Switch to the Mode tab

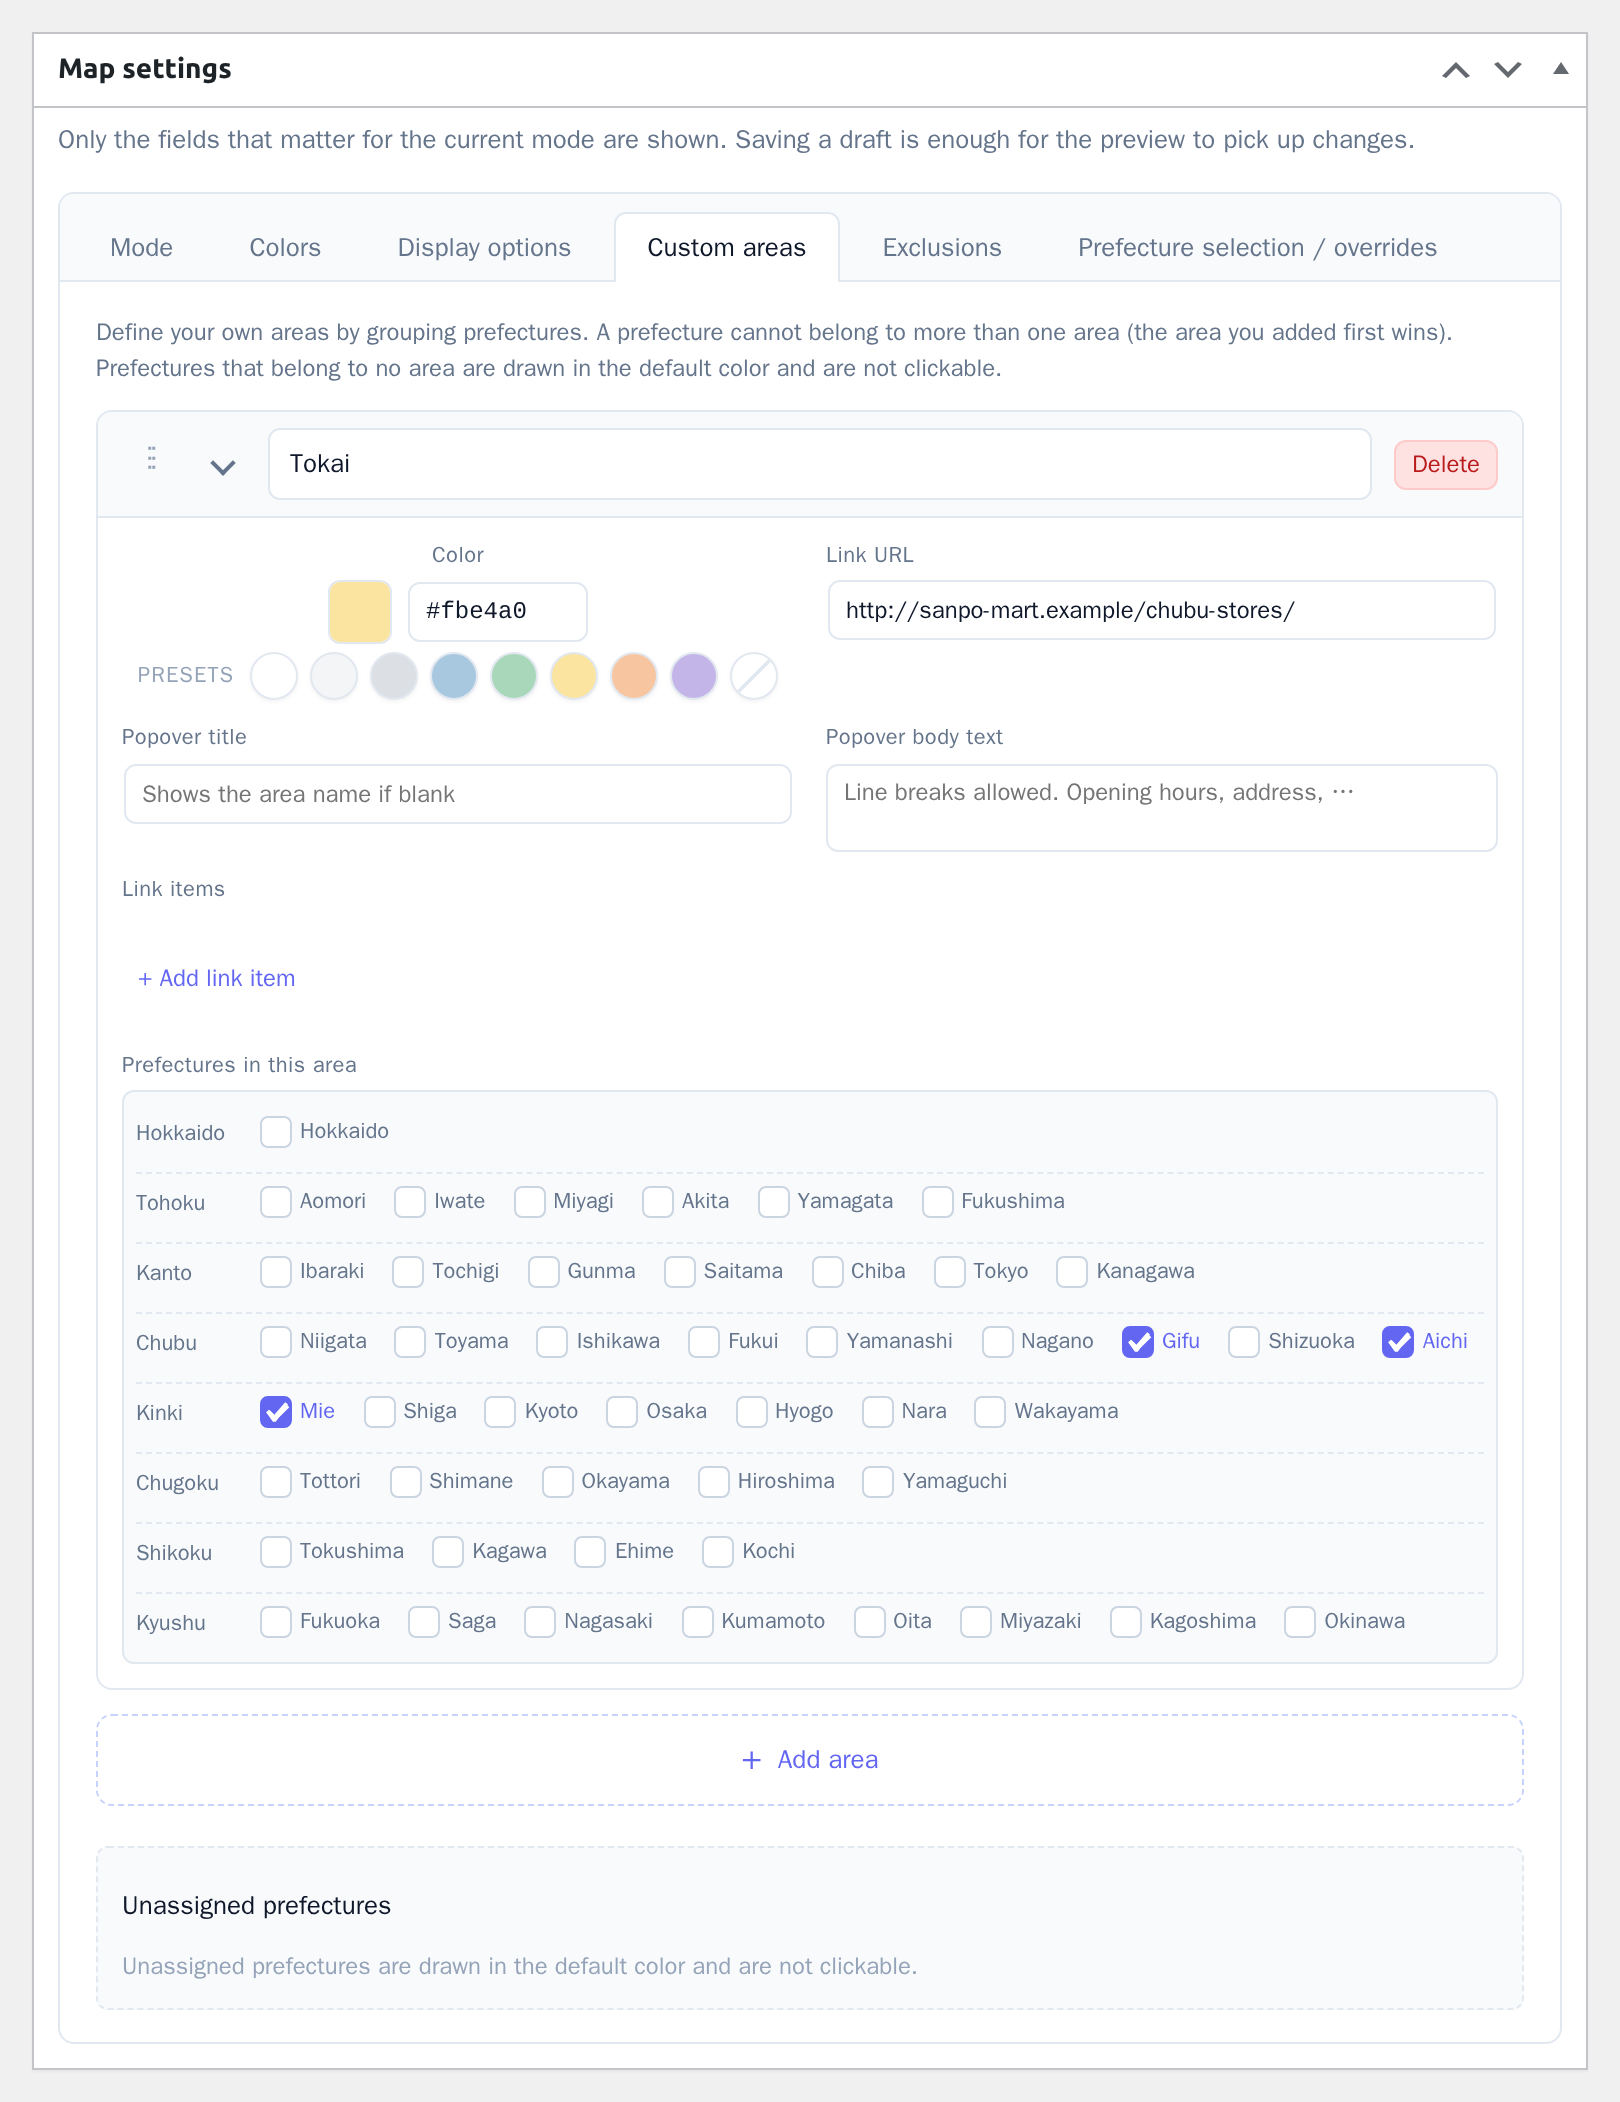(142, 248)
